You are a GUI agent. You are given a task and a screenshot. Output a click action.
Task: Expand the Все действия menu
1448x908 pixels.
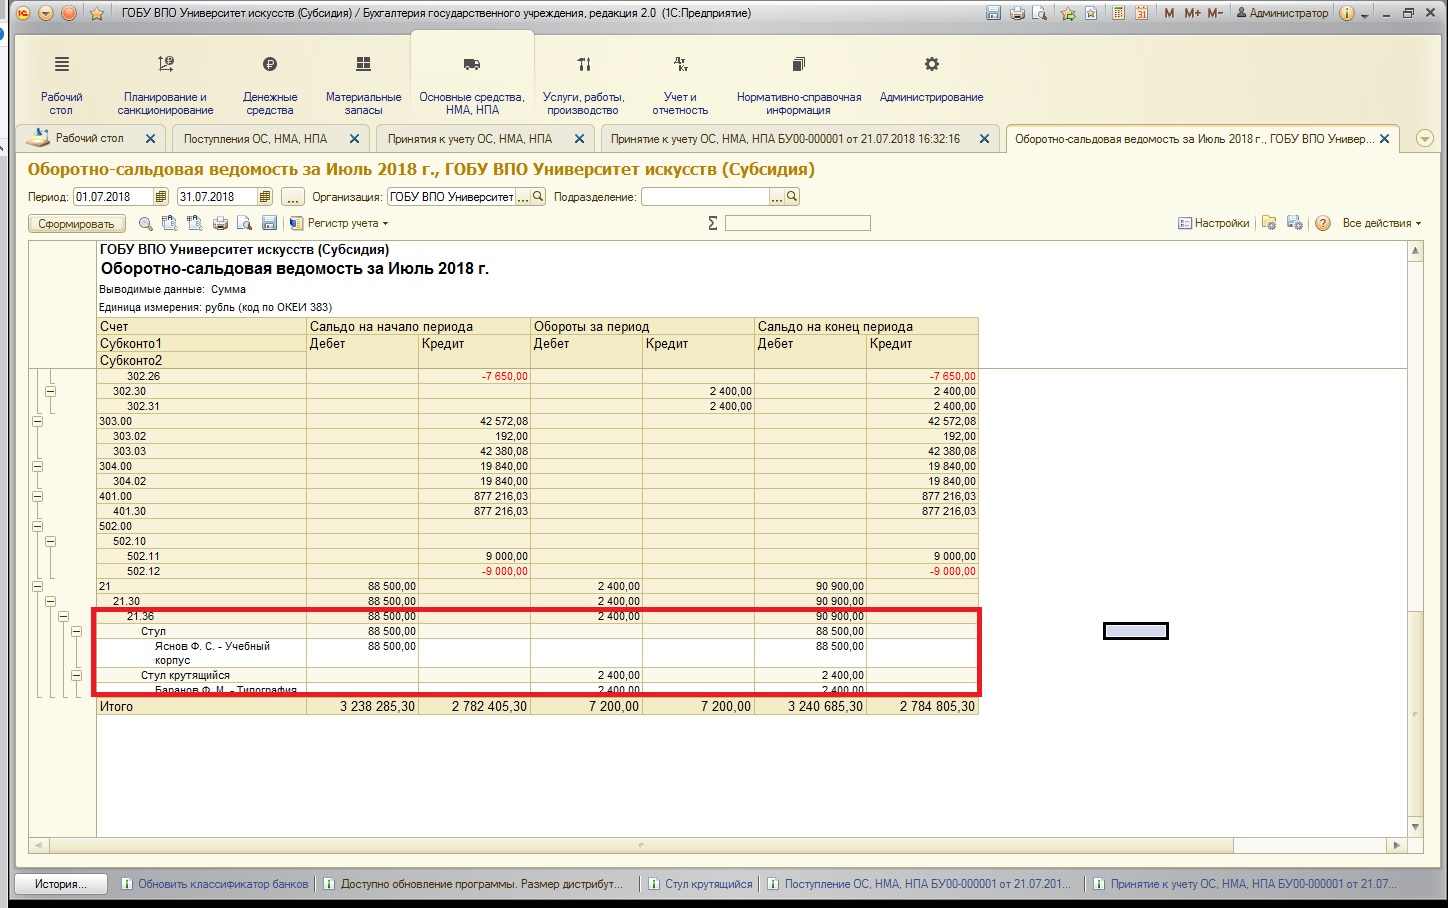(x=1381, y=224)
